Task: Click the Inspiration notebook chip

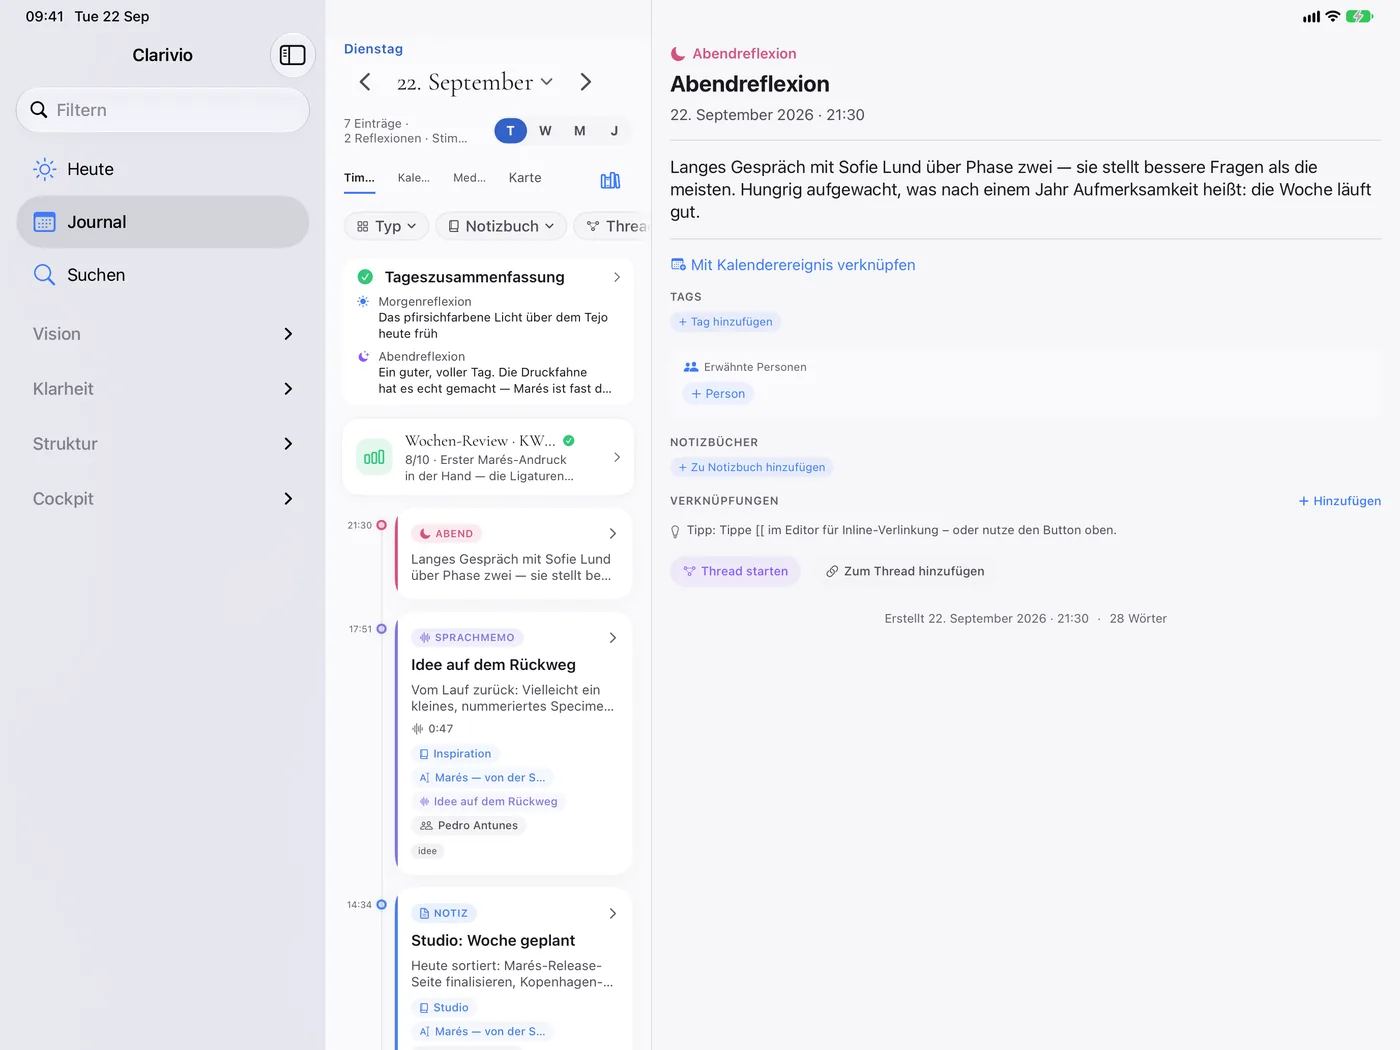Action: pos(455,754)
